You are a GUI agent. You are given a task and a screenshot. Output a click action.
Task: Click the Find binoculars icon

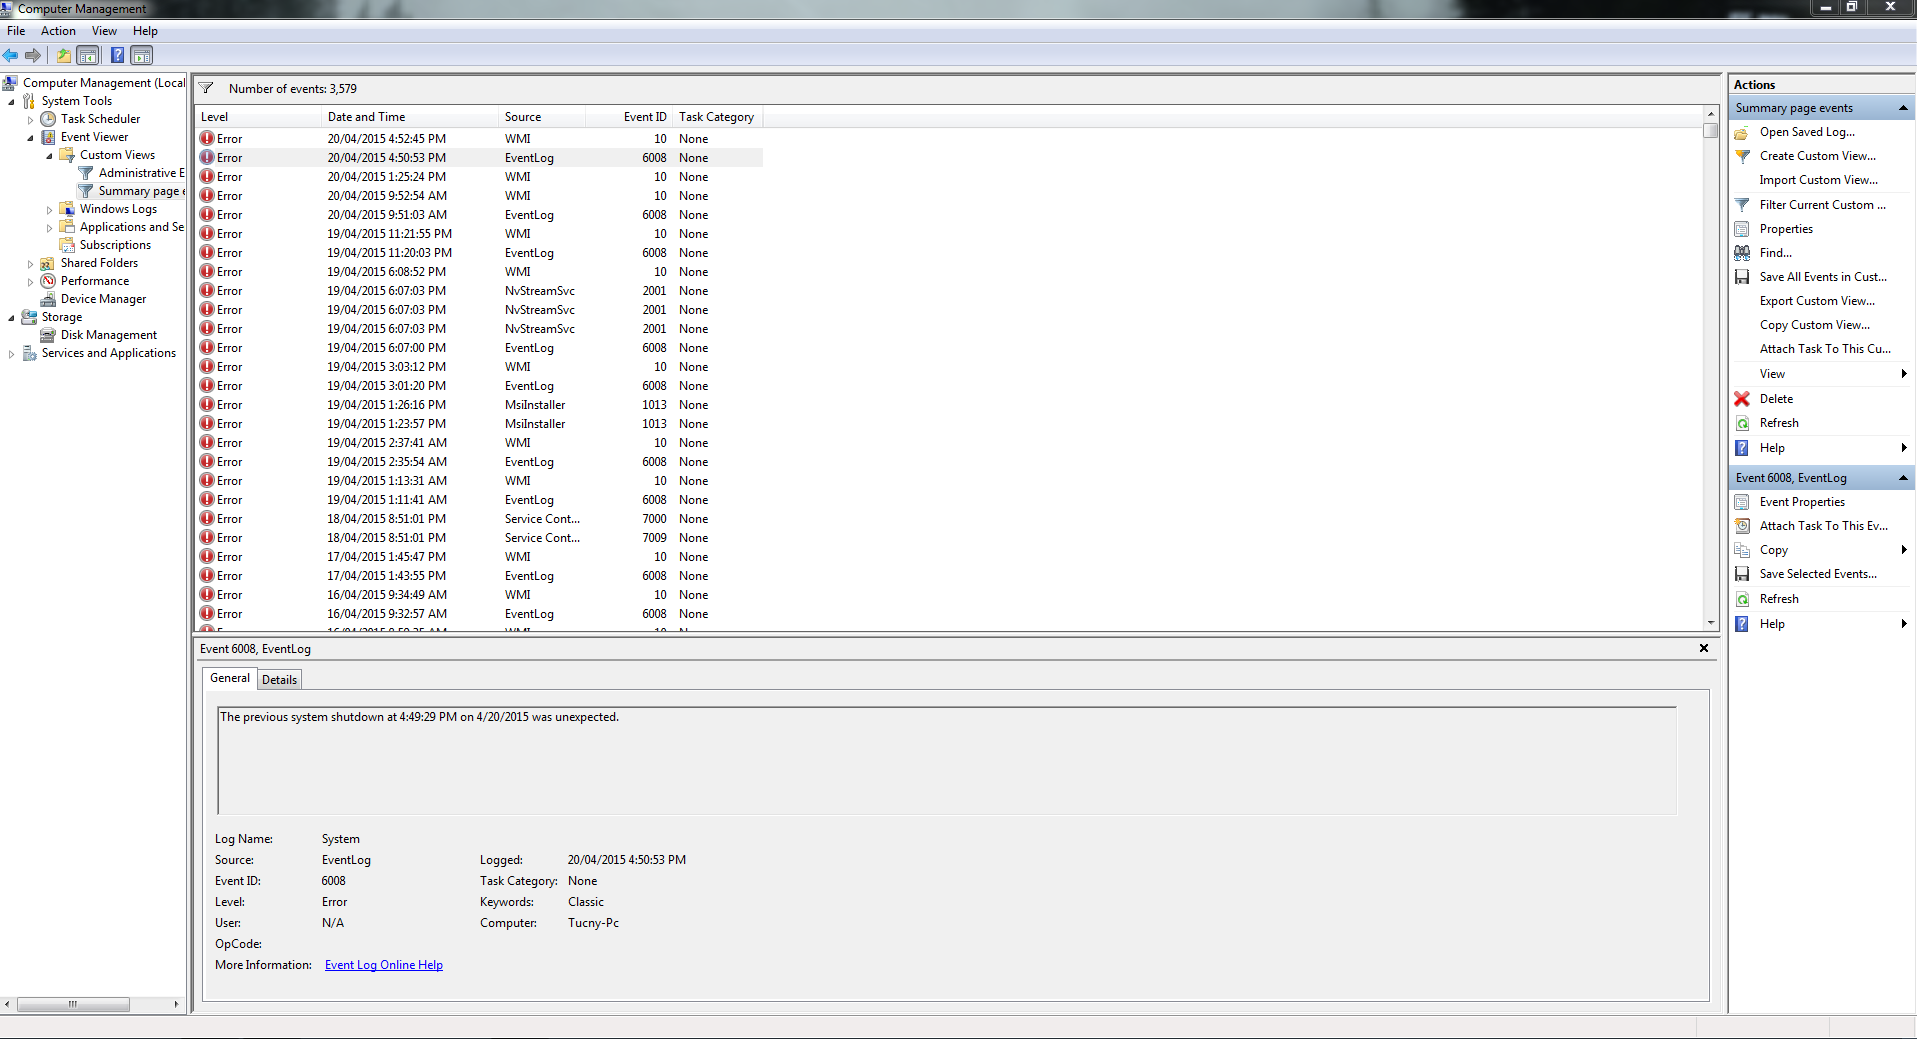[1742, 253]
